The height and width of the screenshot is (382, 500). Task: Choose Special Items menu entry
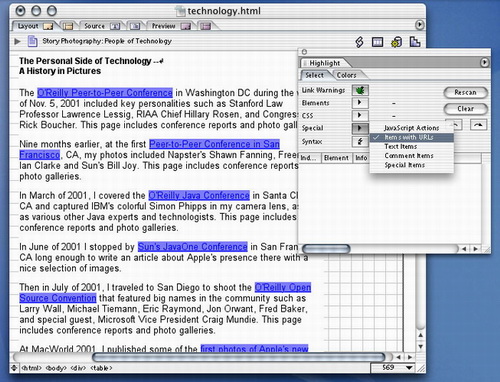(412, 165)
